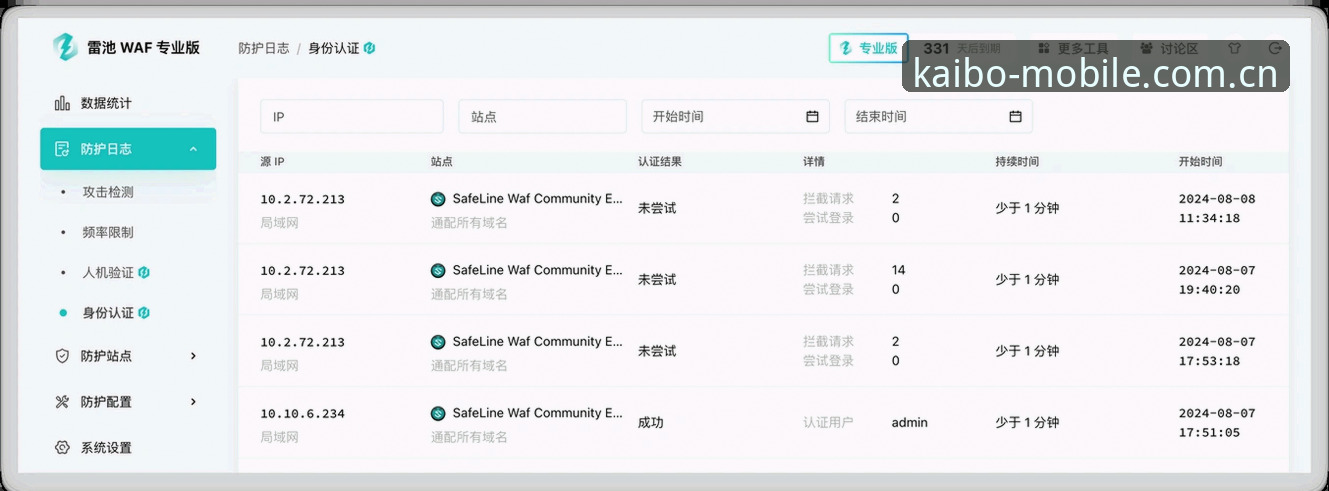
Task: Click the 源 IP column header
Action: coord(273,161)
